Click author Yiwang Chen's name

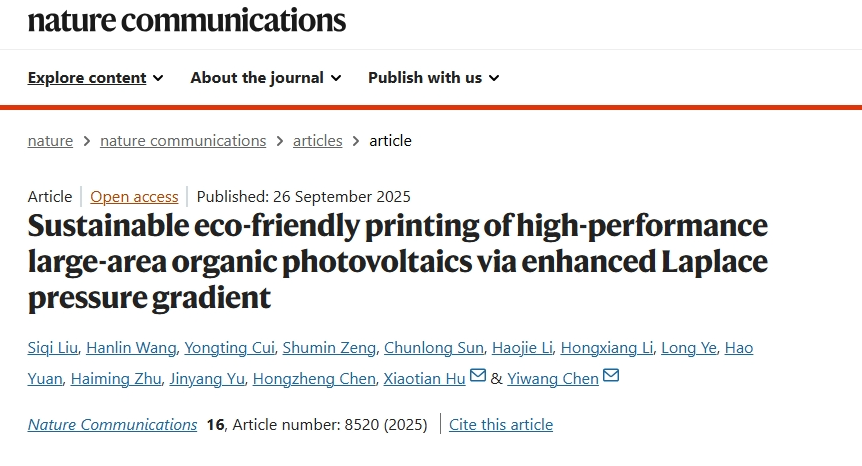553,378
